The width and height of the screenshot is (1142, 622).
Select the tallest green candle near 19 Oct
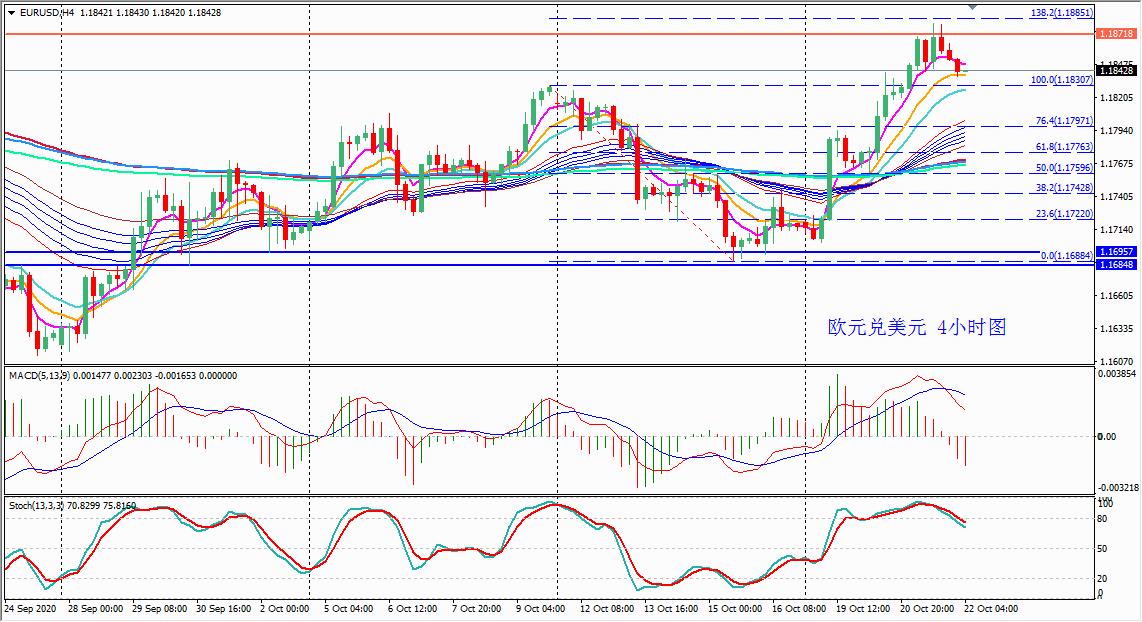pos(831,180)
